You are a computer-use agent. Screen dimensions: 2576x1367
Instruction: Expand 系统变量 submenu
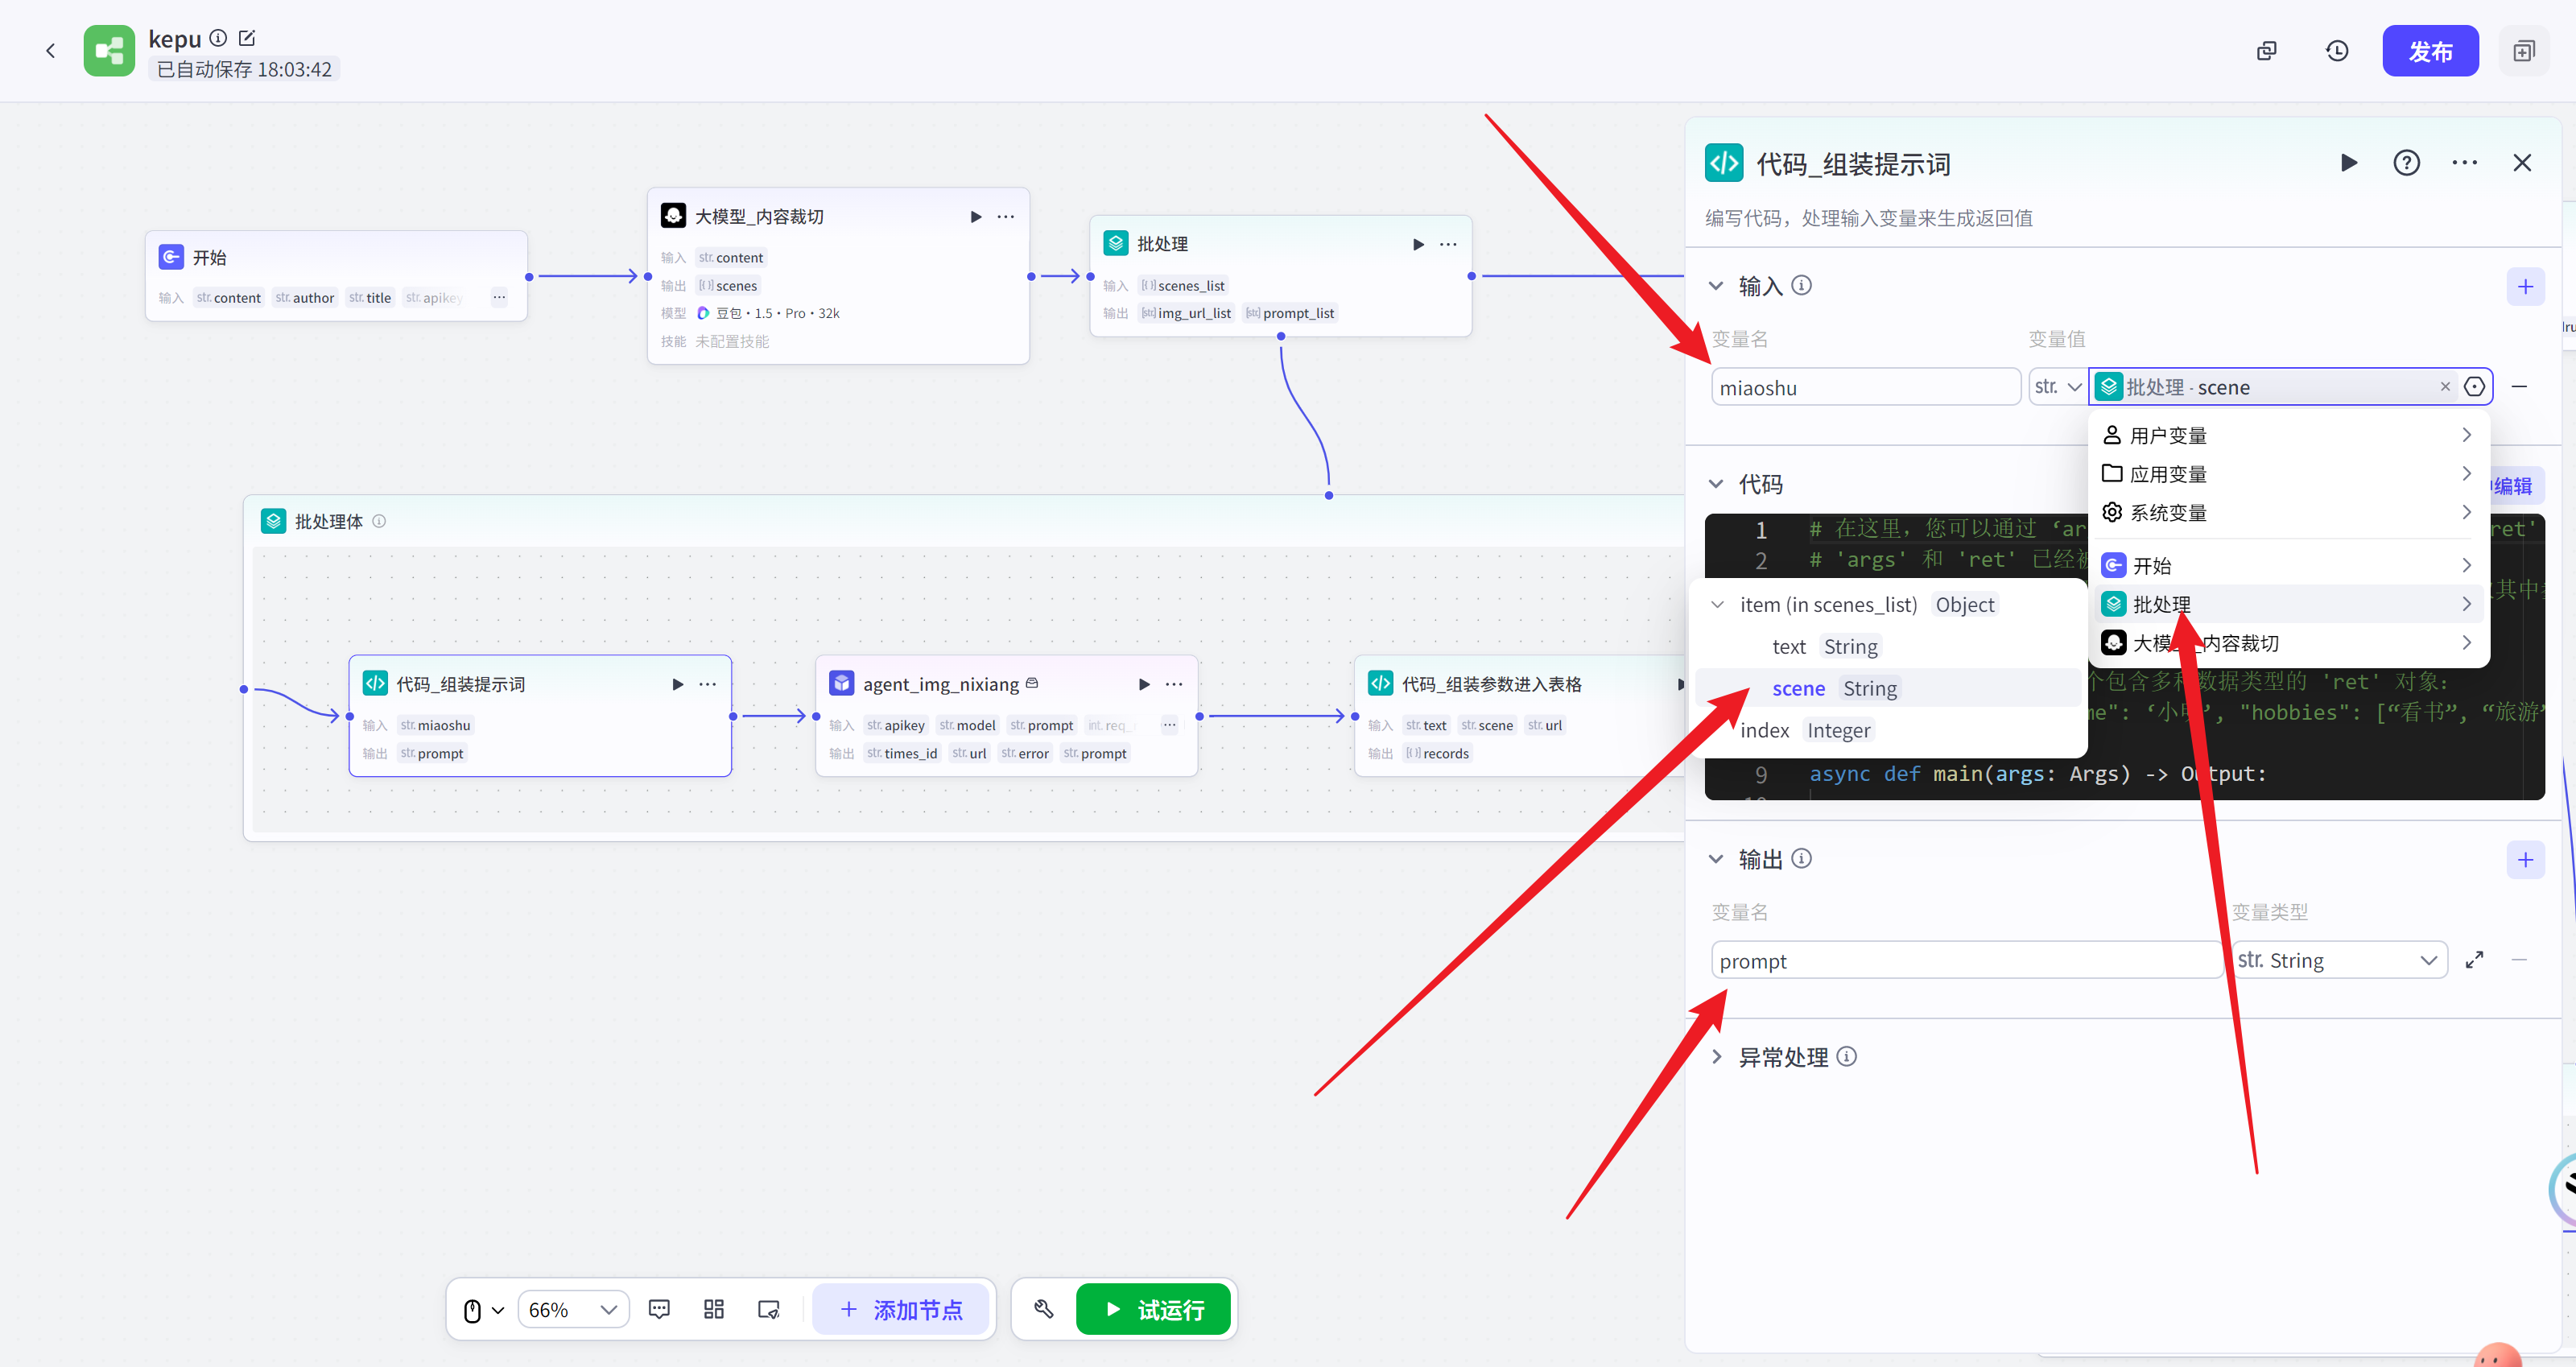click(2288, 512)
